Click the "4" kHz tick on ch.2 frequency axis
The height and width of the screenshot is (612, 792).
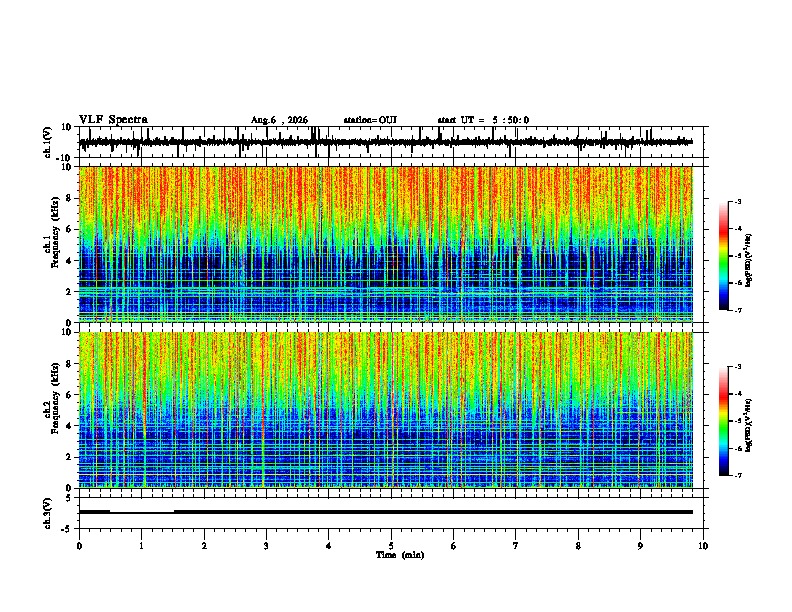coord(69,426)
